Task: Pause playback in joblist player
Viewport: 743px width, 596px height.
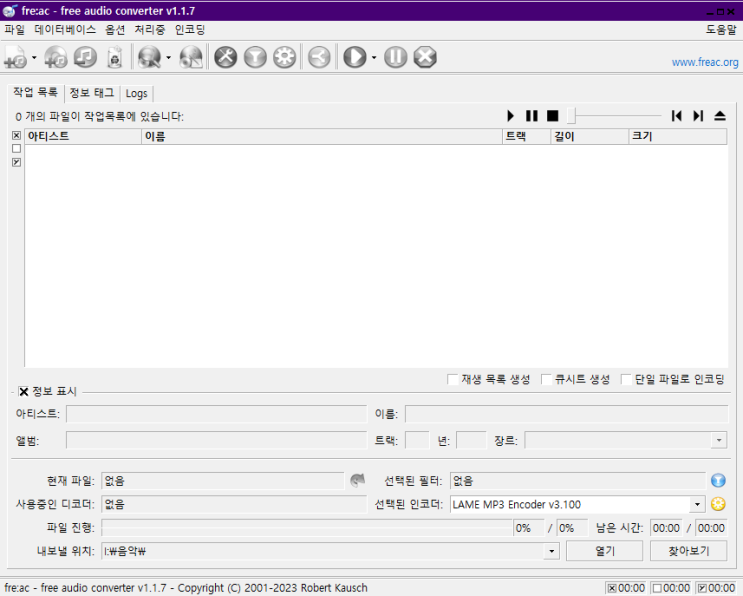Action: coord(532,116)
